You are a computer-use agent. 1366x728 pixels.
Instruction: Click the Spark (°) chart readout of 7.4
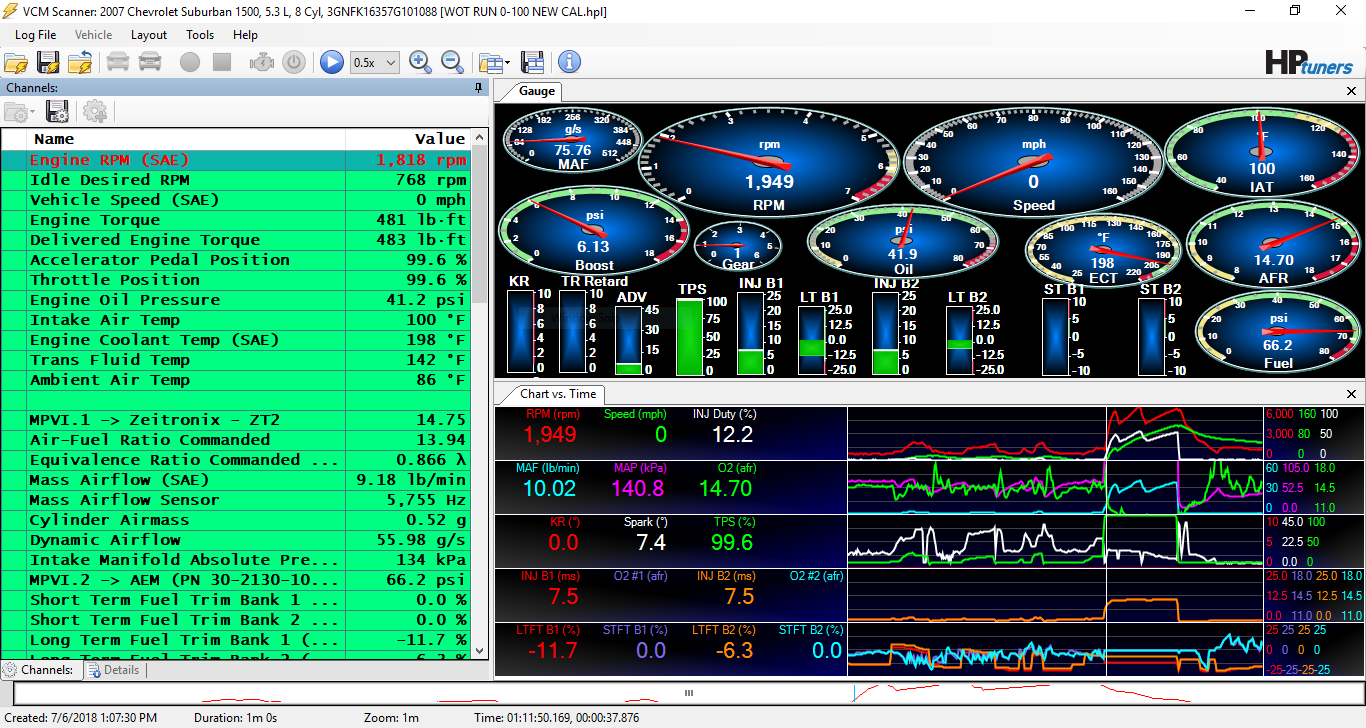point(651,535)
